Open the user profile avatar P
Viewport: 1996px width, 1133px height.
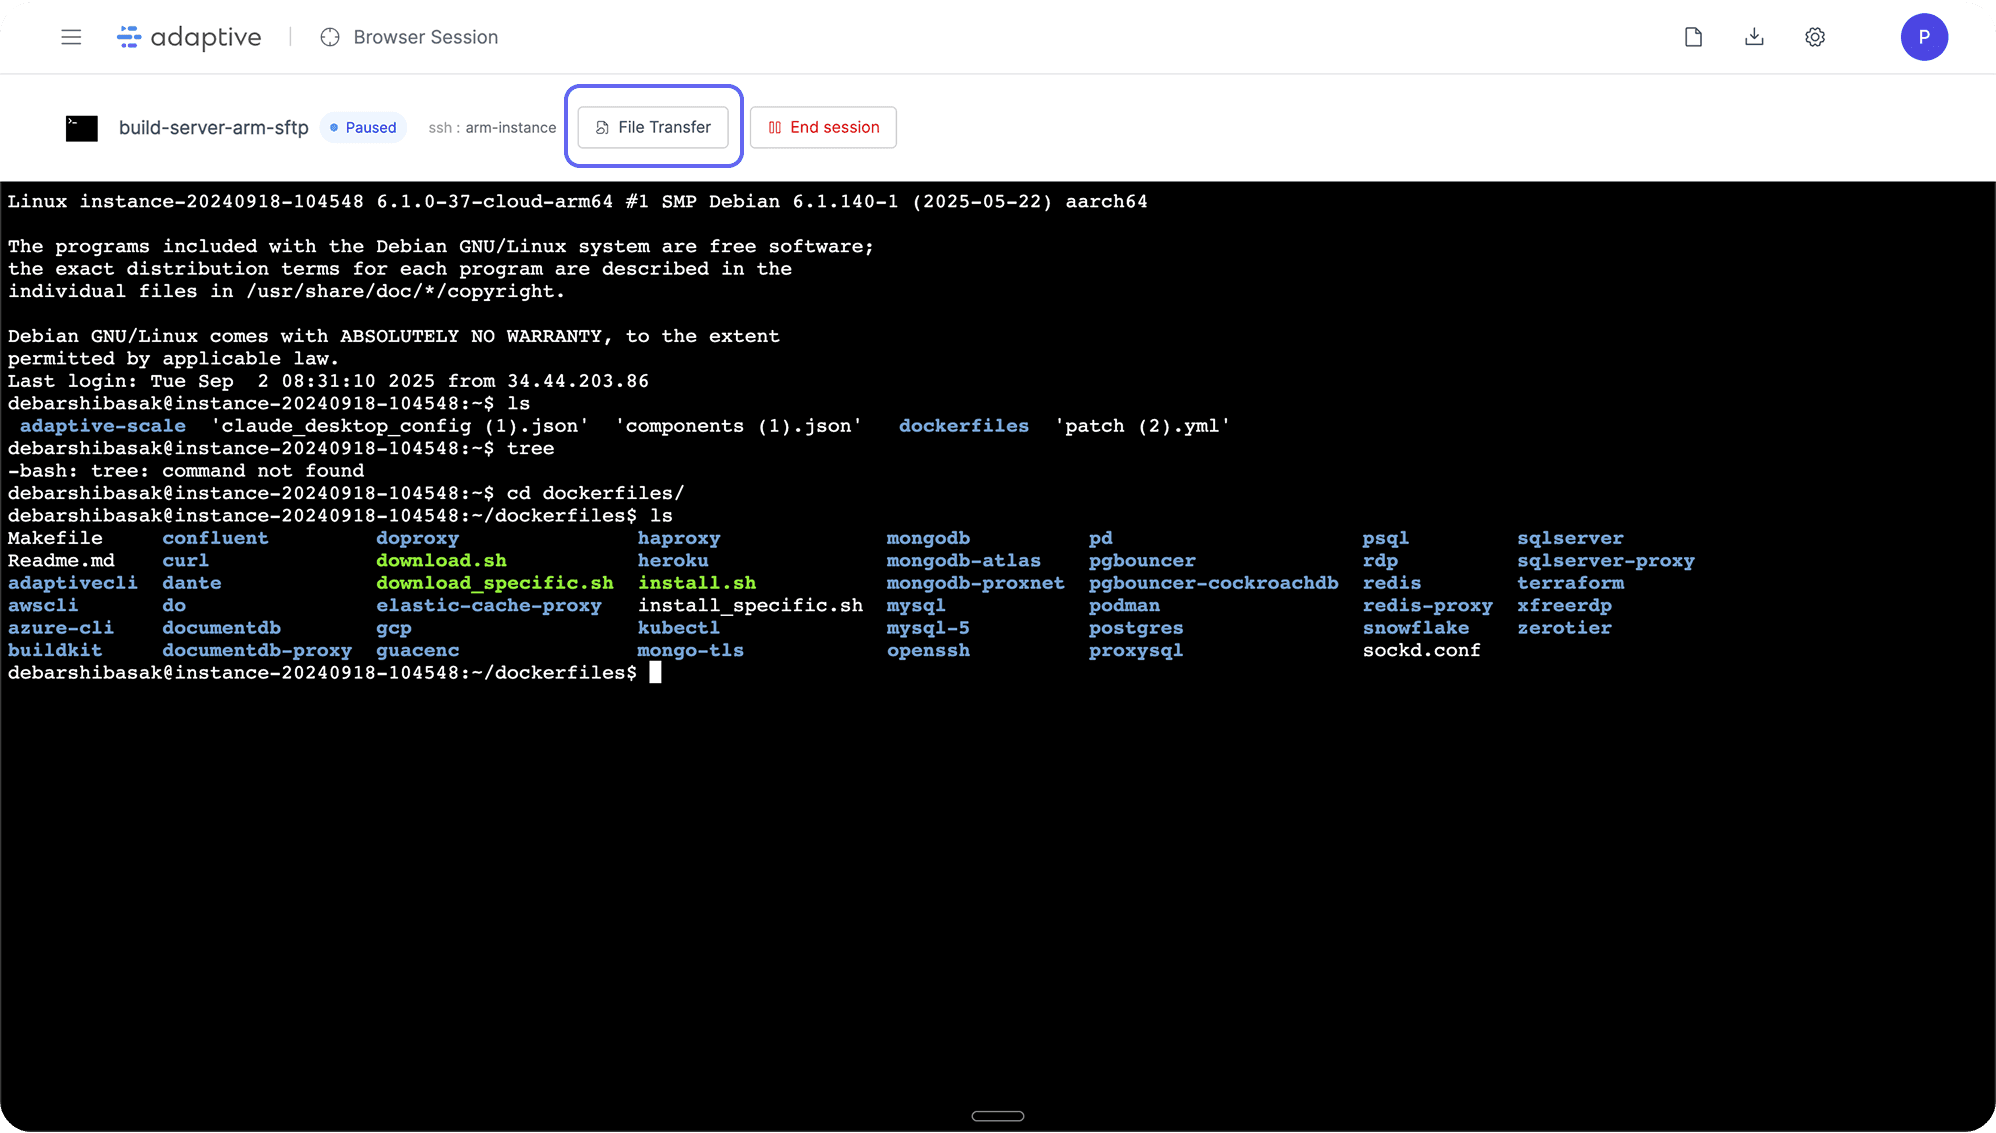(1924, 37)
